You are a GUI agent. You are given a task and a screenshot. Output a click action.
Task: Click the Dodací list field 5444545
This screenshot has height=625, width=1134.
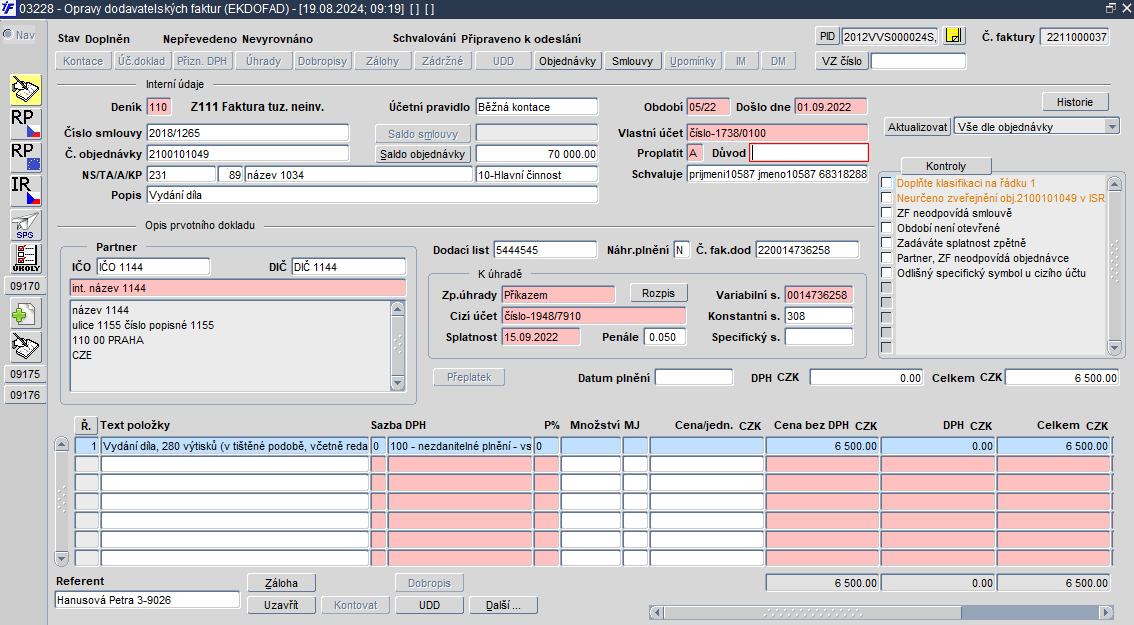pos(545,250)
